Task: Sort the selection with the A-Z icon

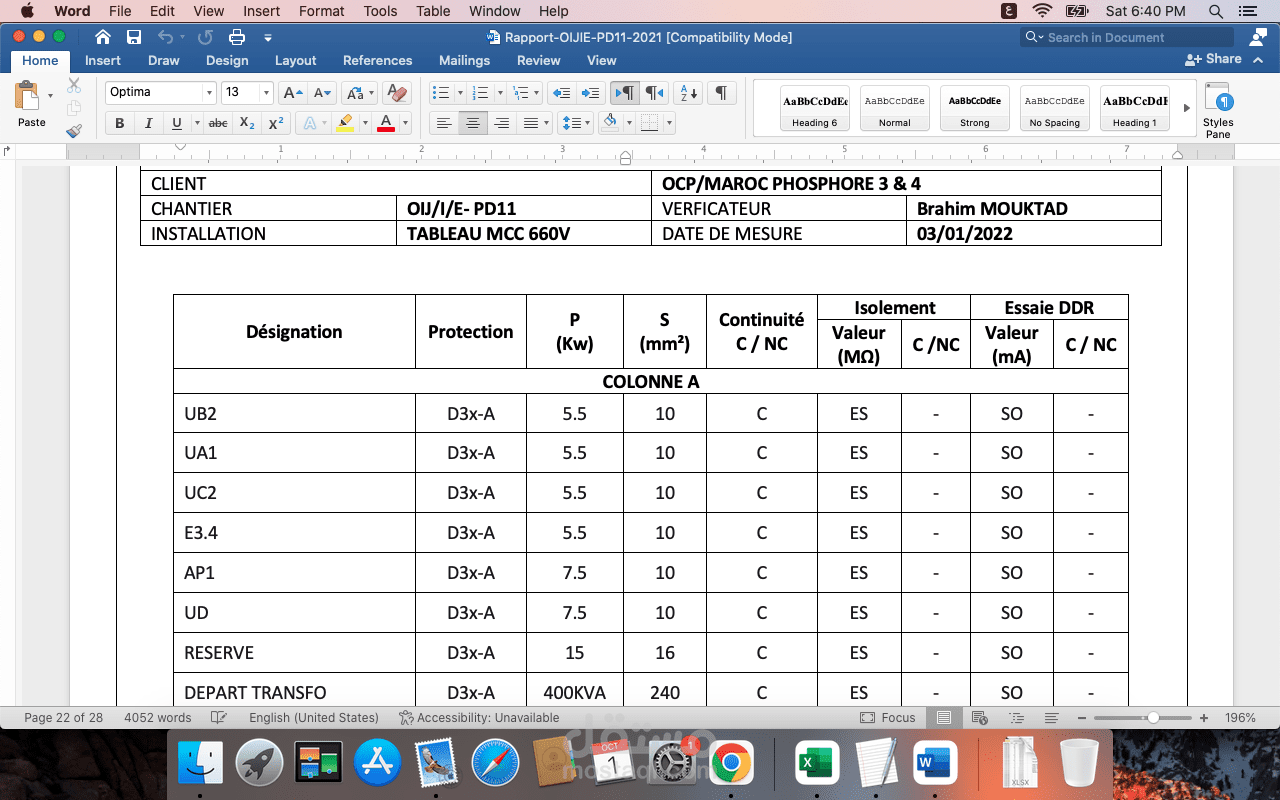Action: [687, 93]
